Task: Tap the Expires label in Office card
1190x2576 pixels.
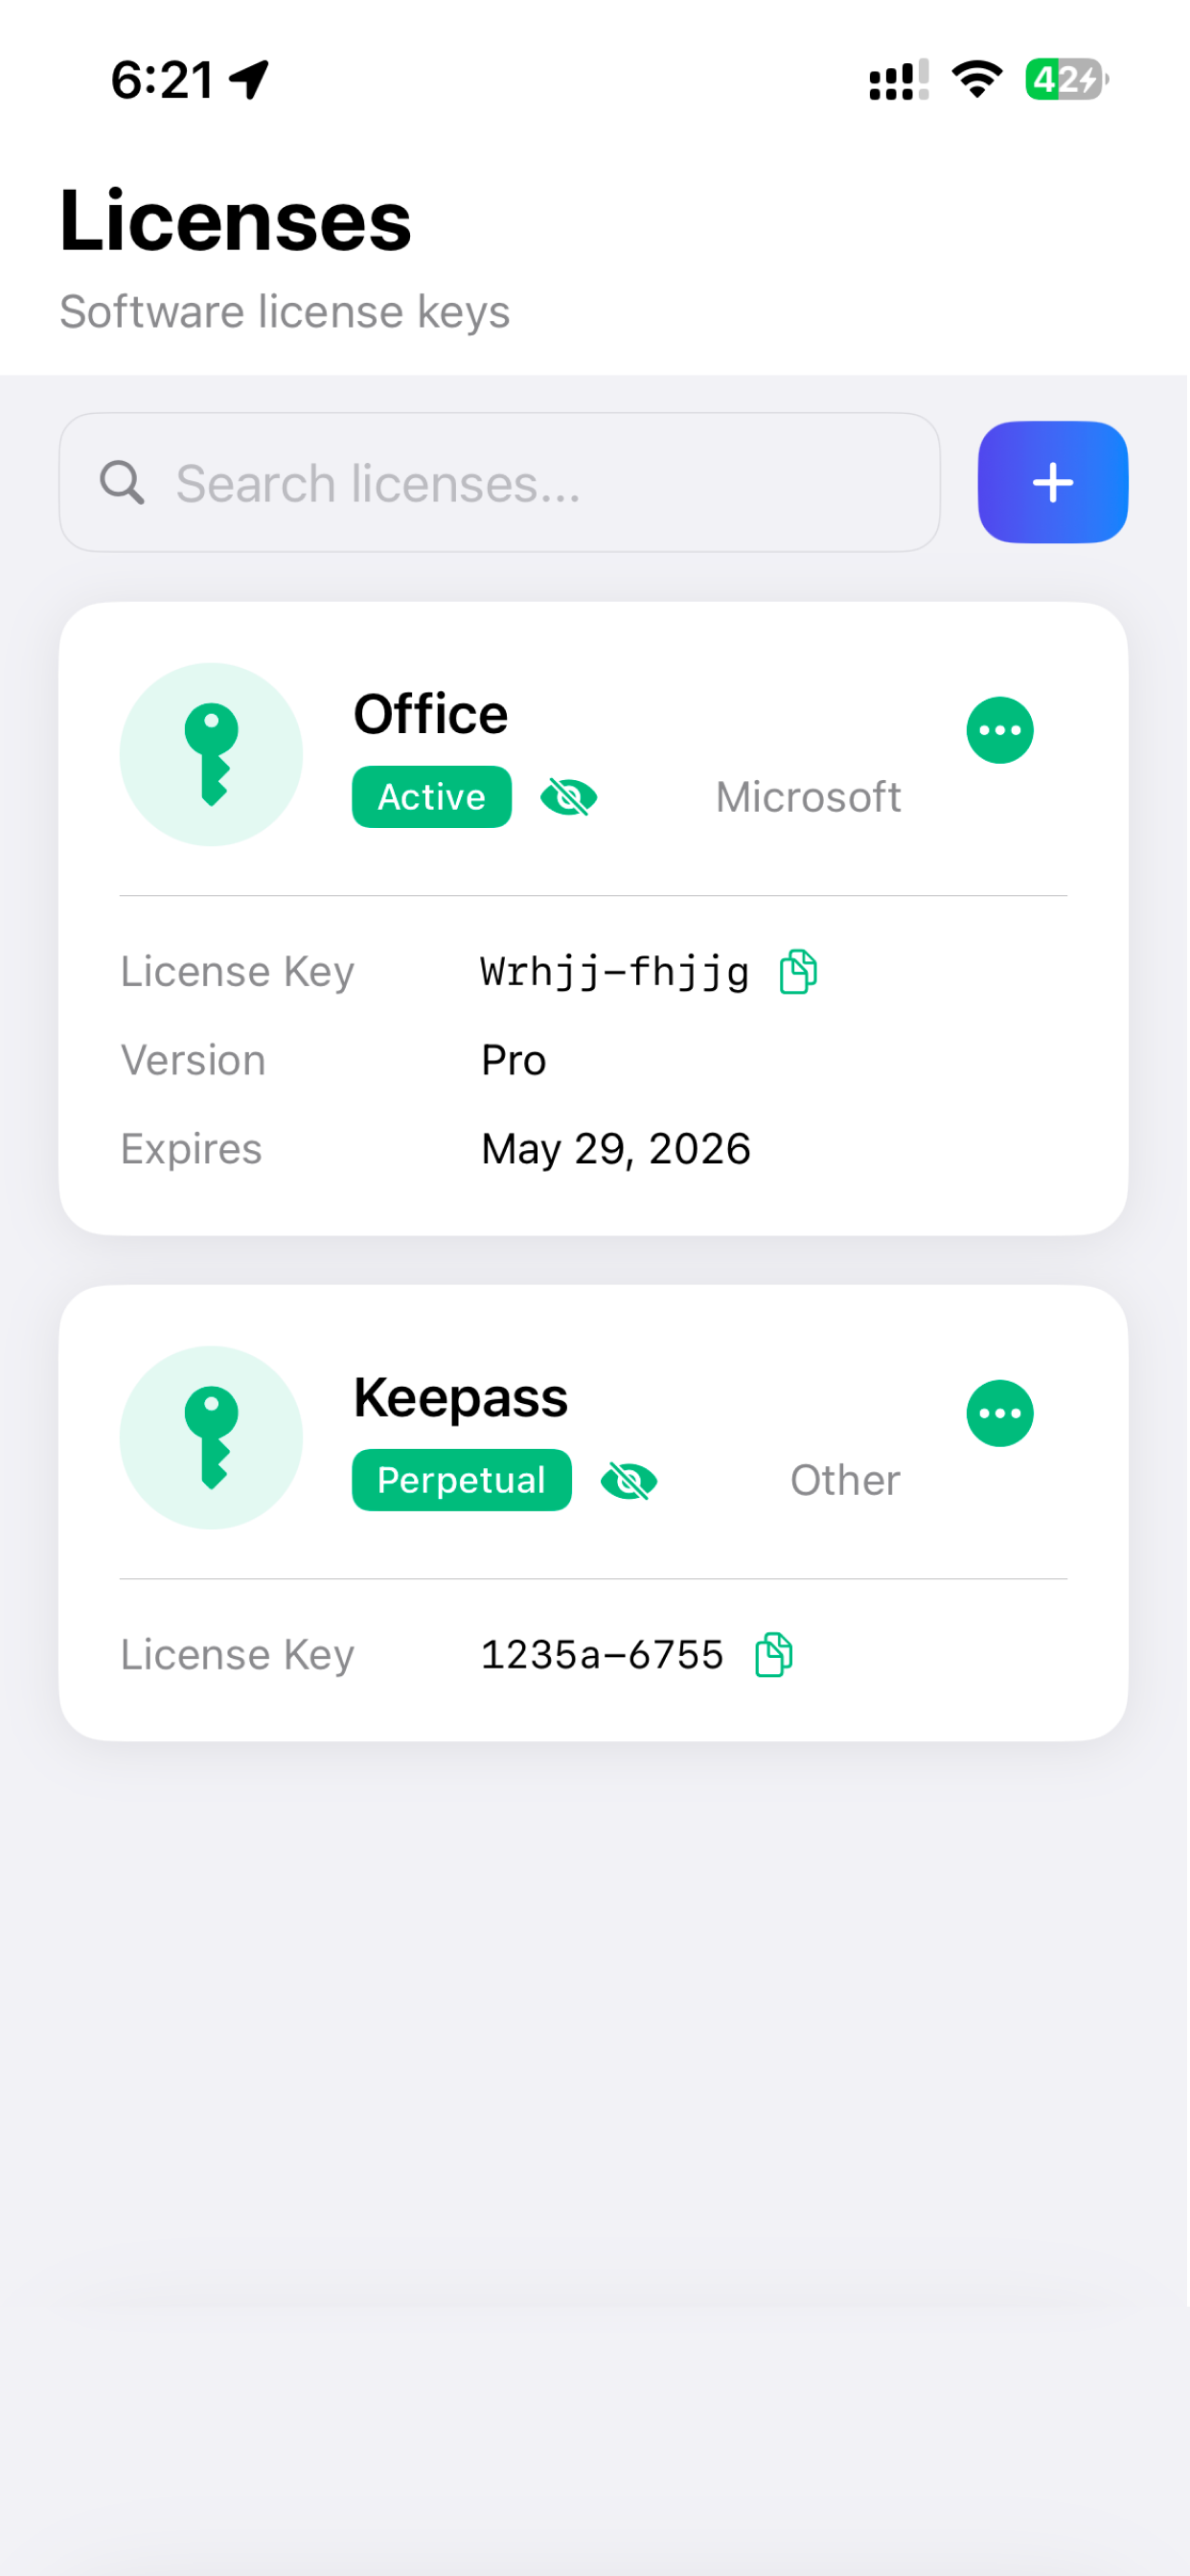Action: coord(191,1149)
